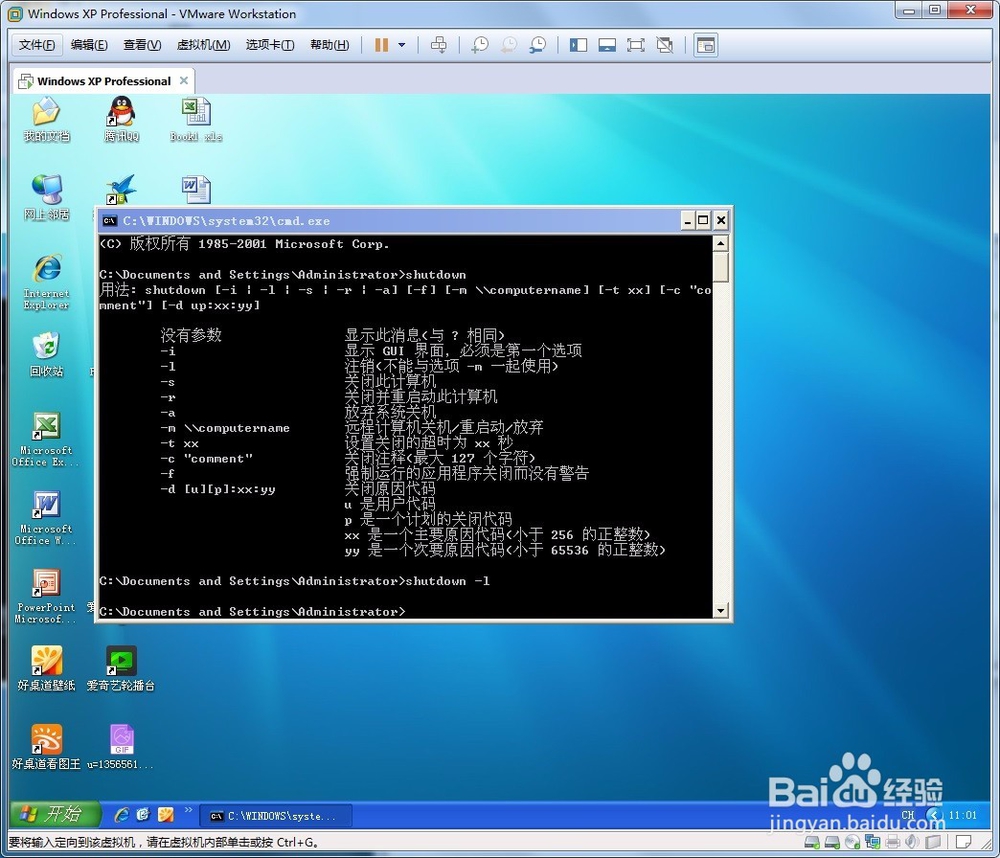The width and height of the screenshot is (1000, 858).
Task: Click the CH language indicator in XP tray
Action: pos(908,815)
